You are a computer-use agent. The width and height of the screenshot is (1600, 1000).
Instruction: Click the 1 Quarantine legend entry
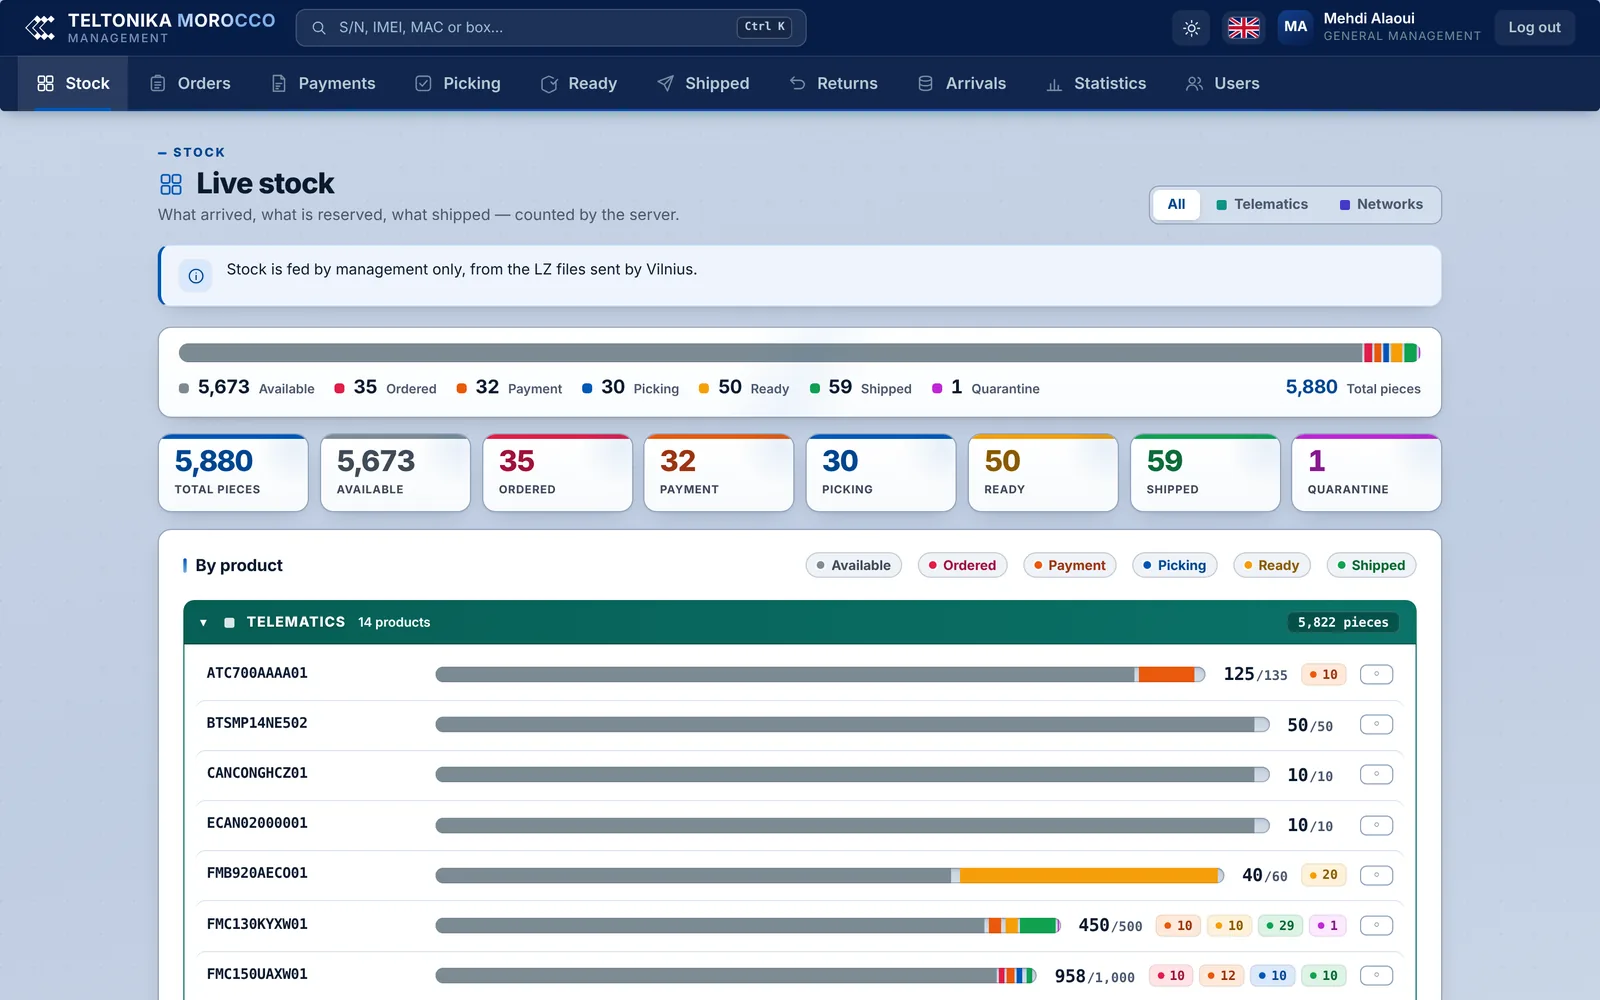coord(986,388)
